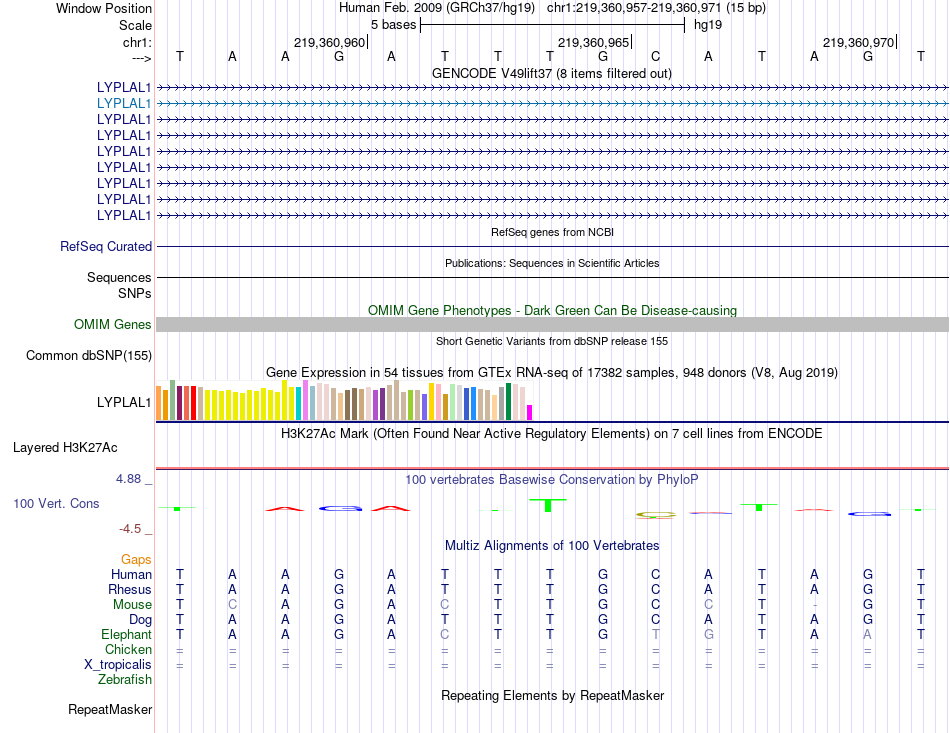The height and width of the screenshot is (733, 950).
Task: Open the GENCODE V49lift37 track title
Action: coord(552,73)
